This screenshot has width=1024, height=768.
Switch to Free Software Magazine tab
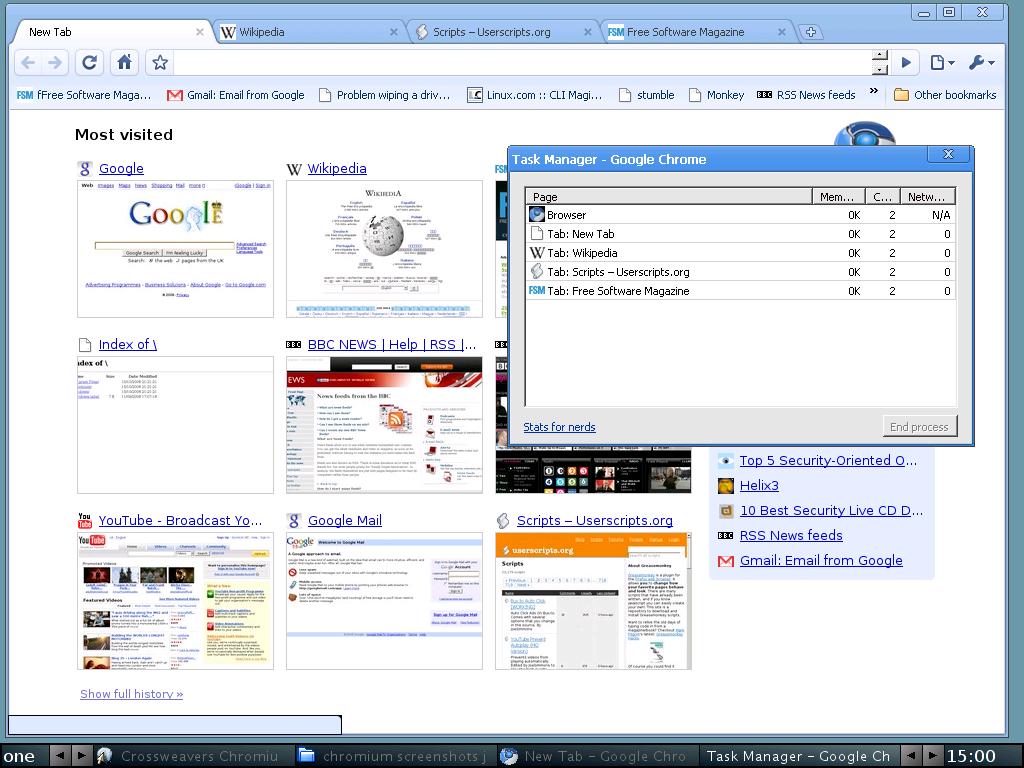click(695, 32)
